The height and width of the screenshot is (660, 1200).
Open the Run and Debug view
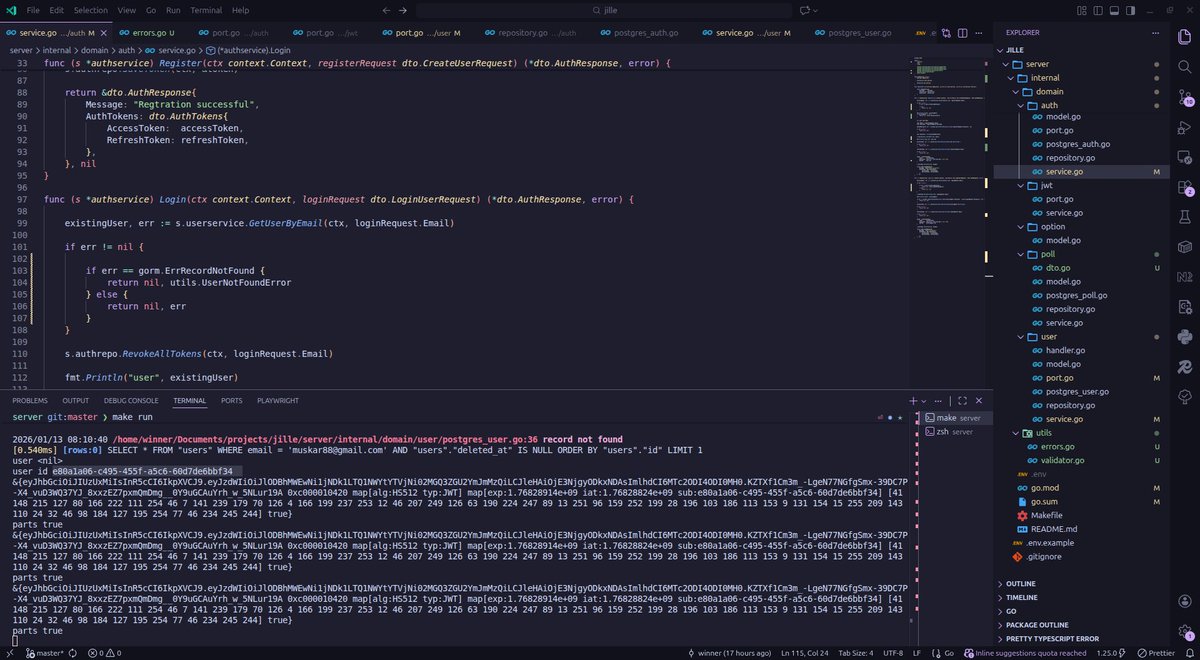(1185, 128)
